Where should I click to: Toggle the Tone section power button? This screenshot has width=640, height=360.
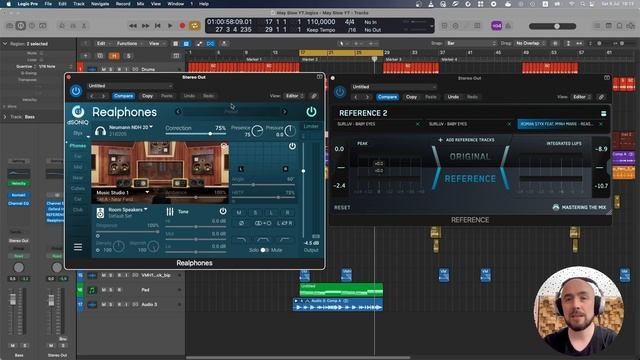coord(223,211)
